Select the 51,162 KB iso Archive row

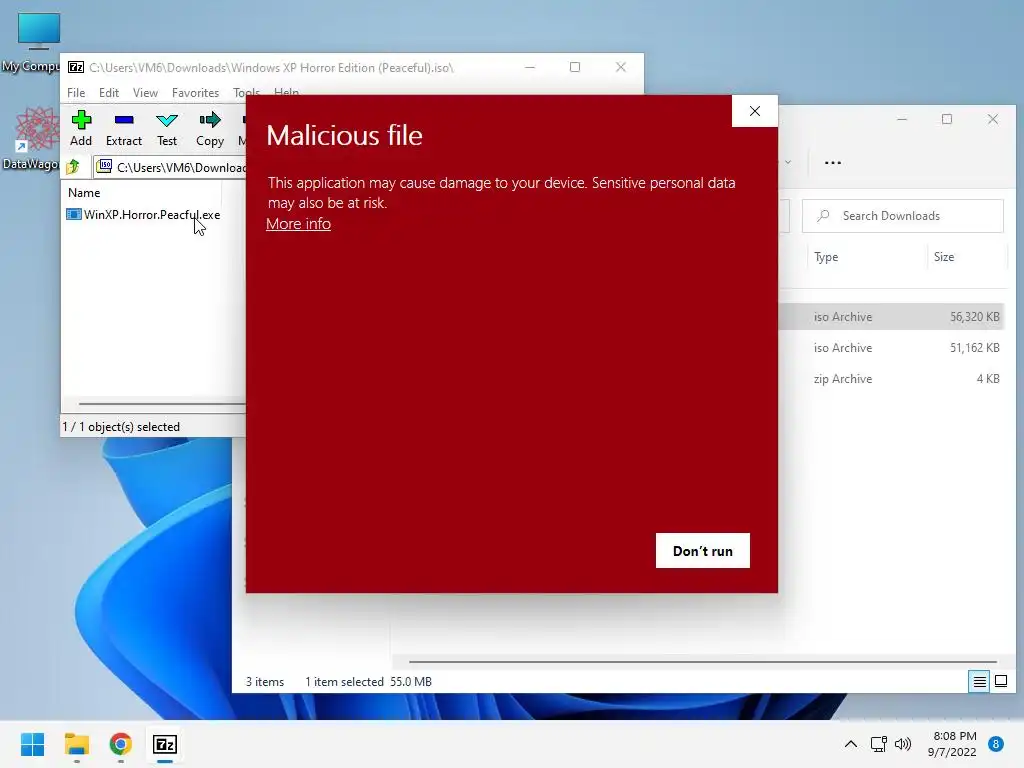893,348
